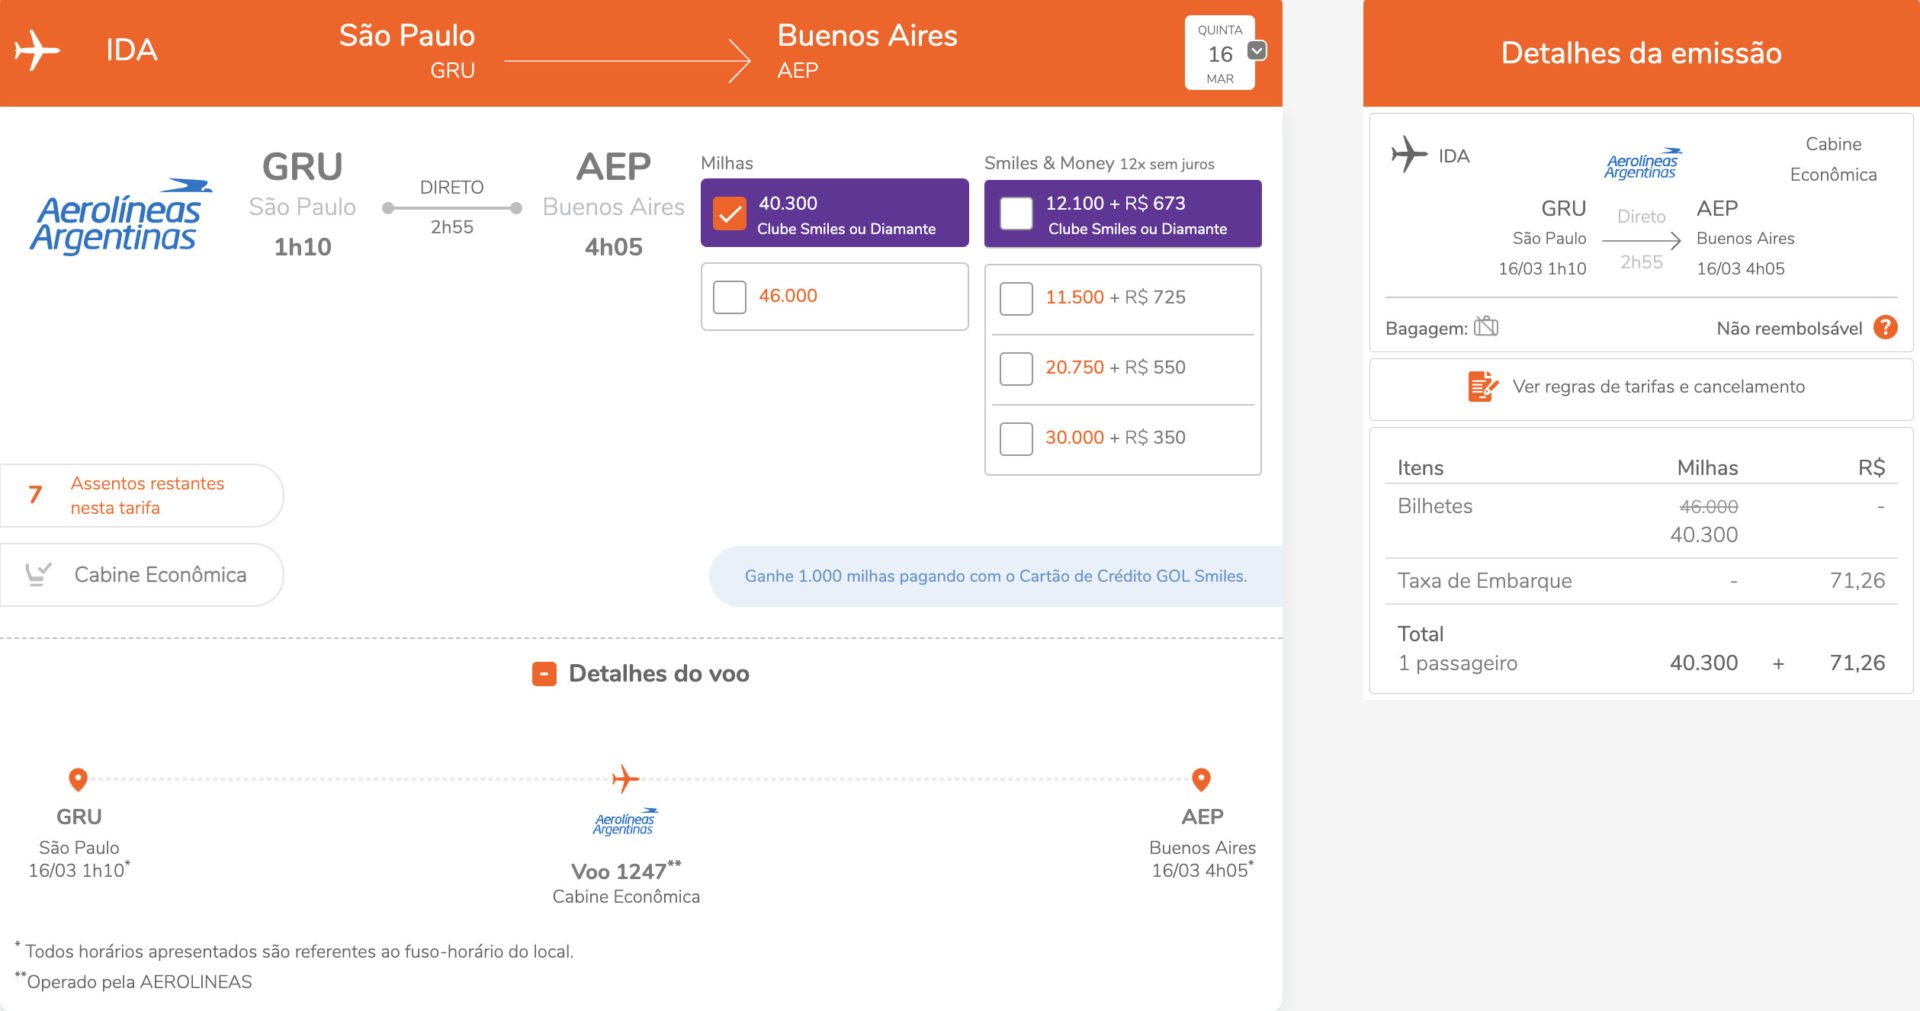The height and width of the screenshot is (1011, 1920).
Task: Click the date box showing QUINTA 16 MAR
Action: pyautogui.click(x=1220, y=53)
